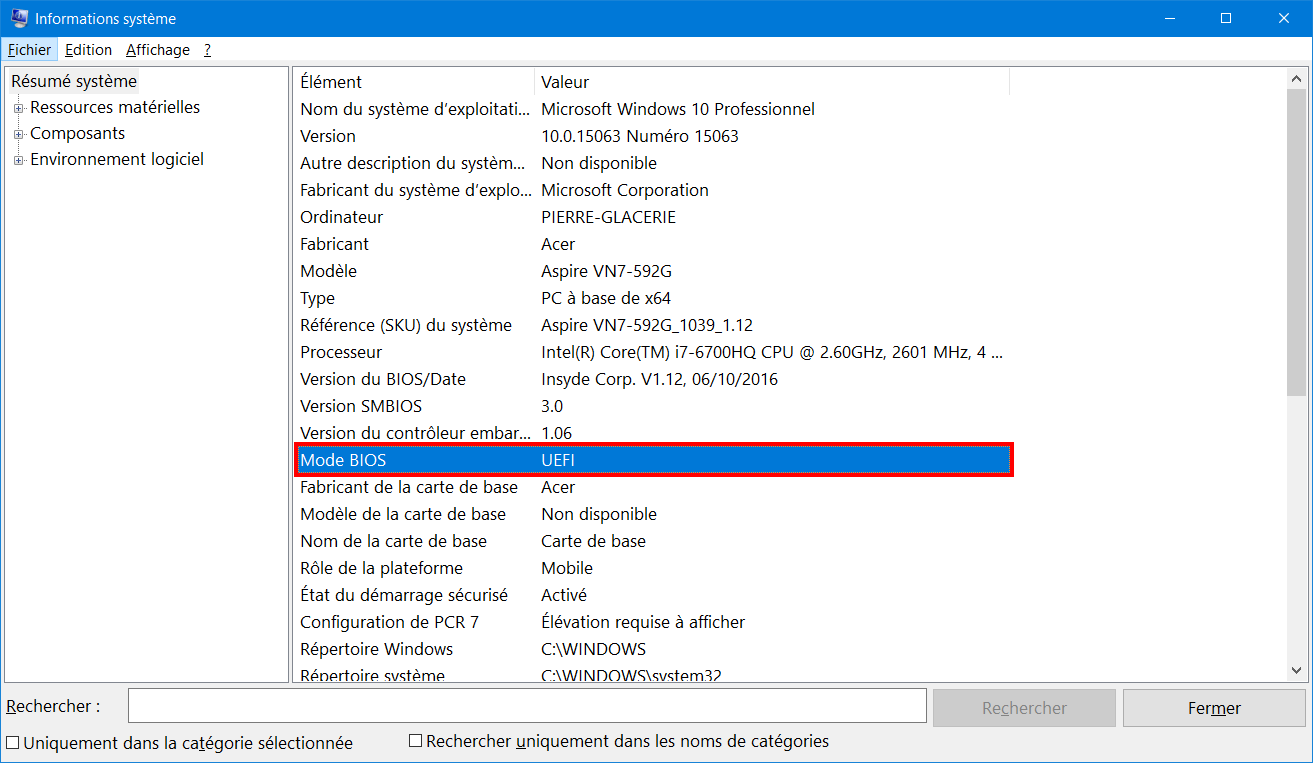This screenshot has height=763, width=1313.
Task: Select the Référence (SKU) du système row
Action: coord(652,325)
